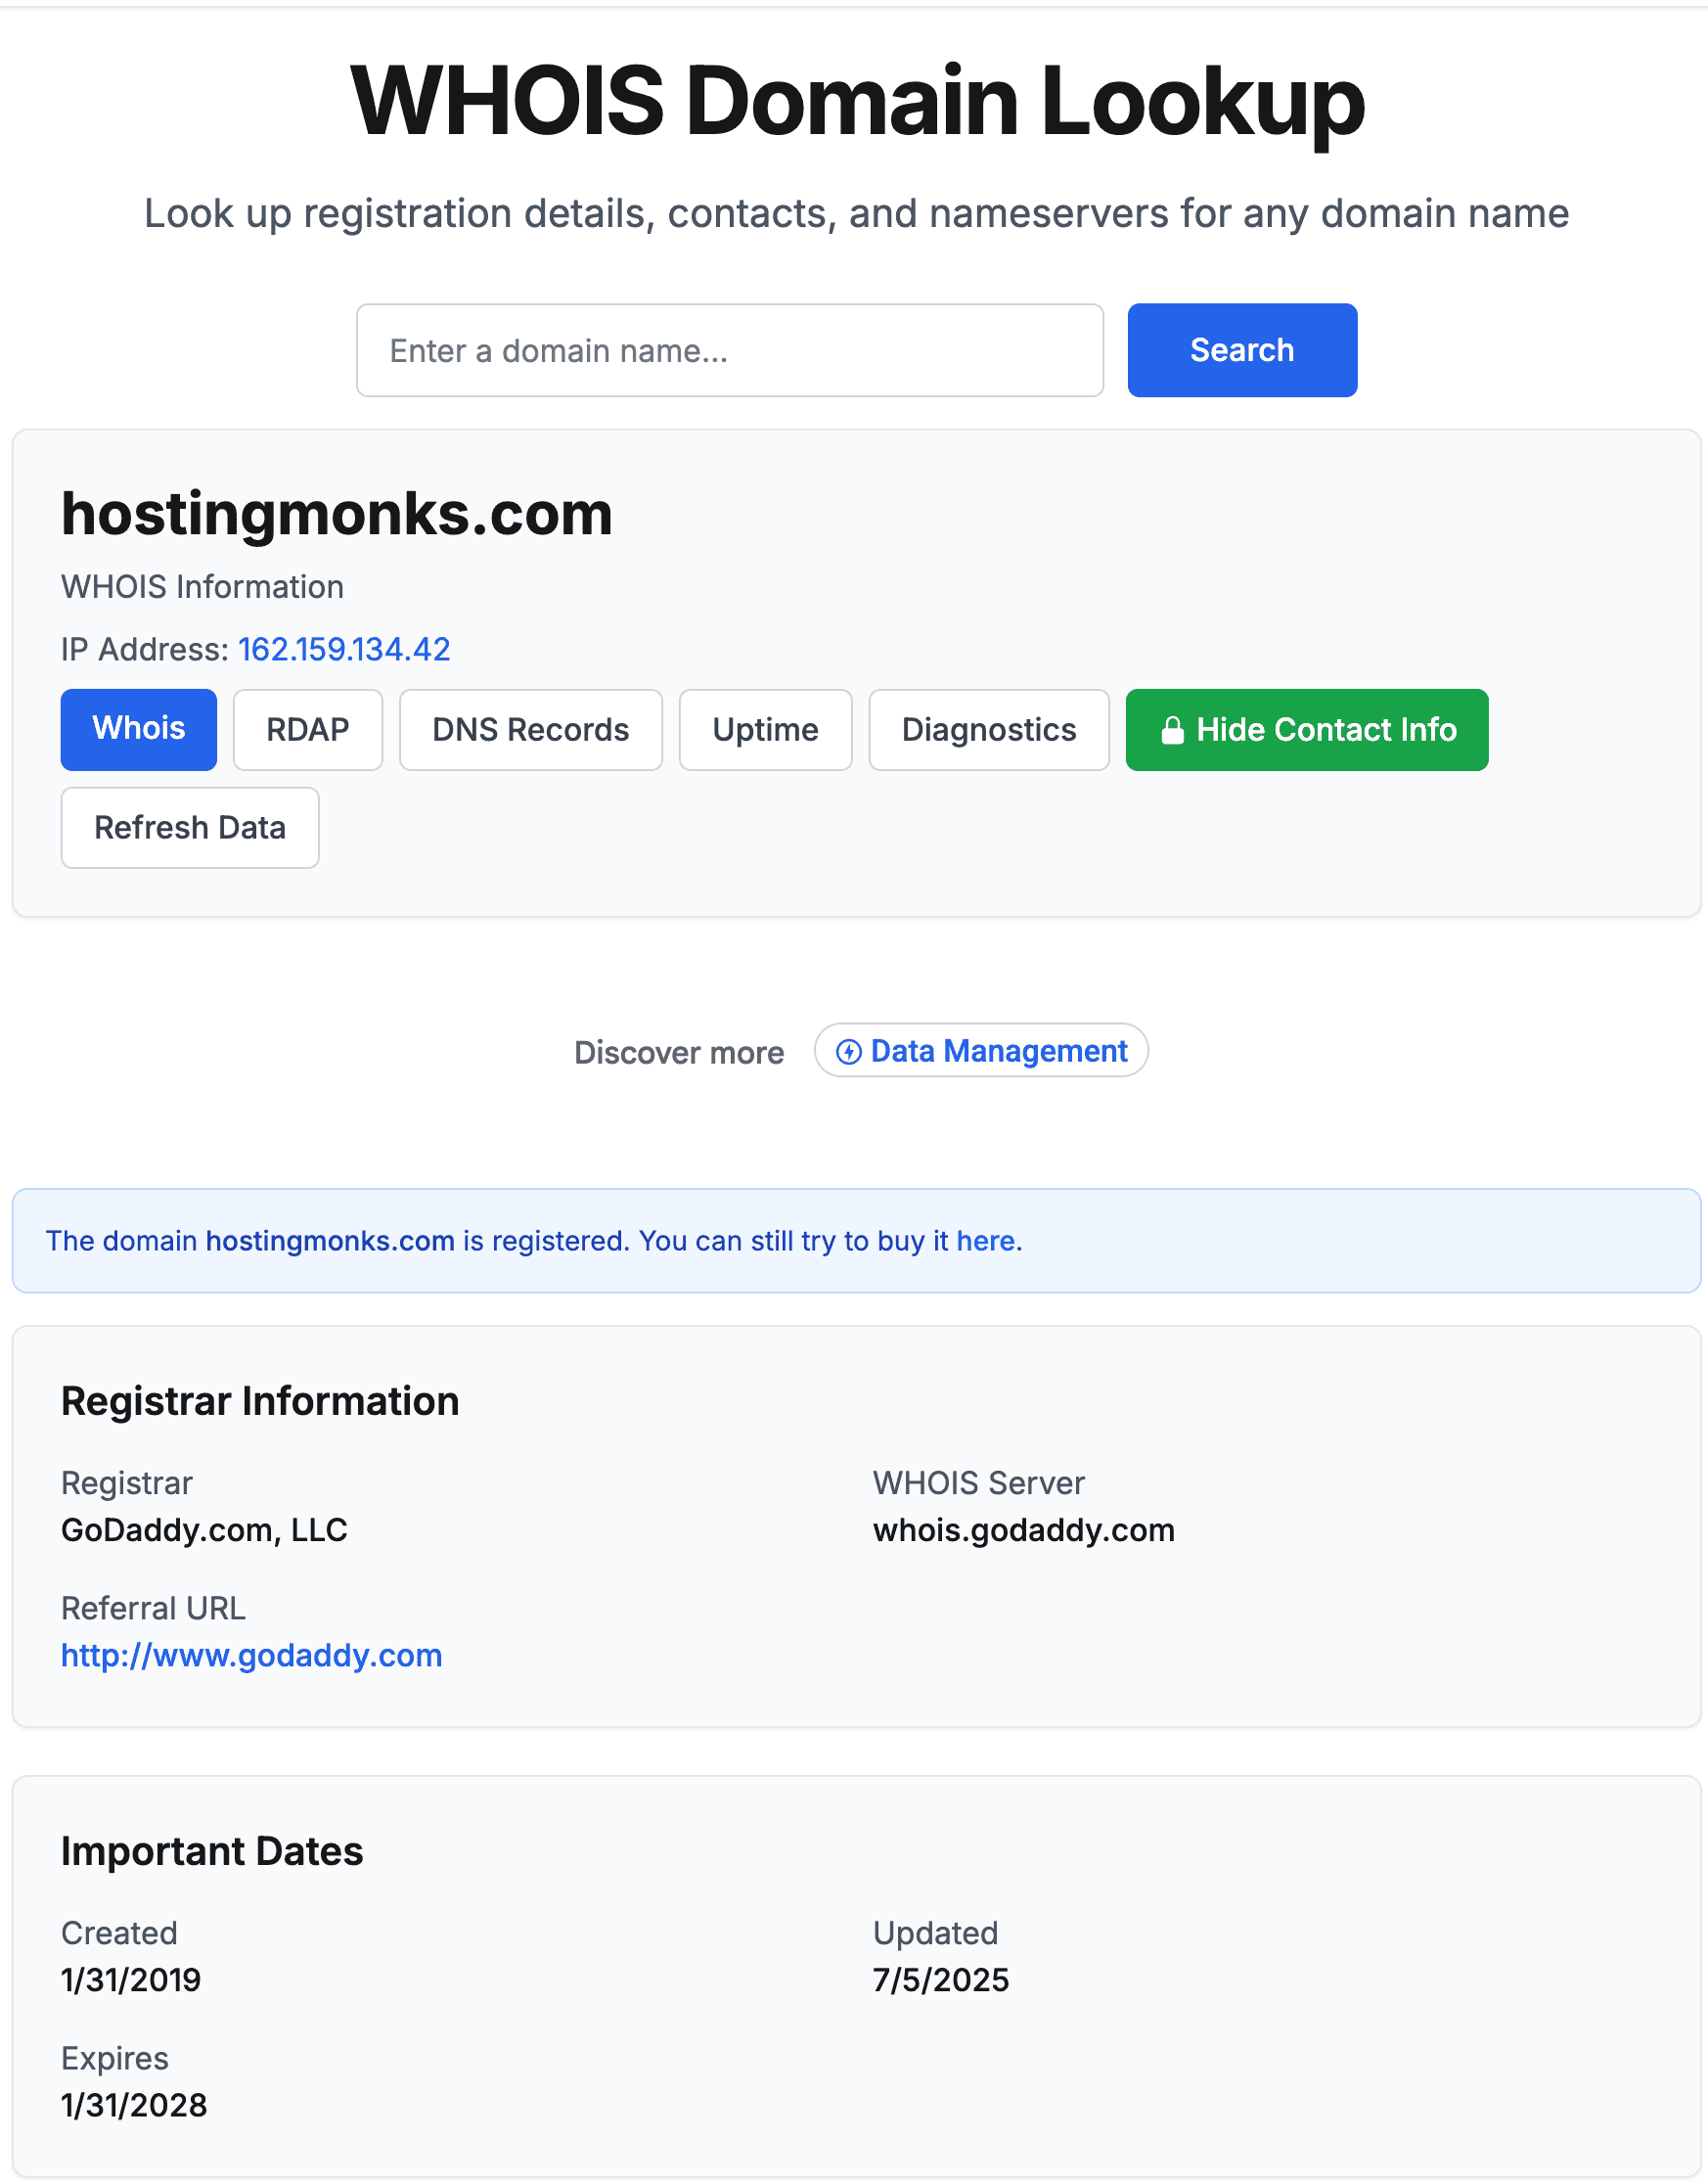Follow the hostingmonks.com link in the notice
1708x2184 pixels.
[330, 1240]
